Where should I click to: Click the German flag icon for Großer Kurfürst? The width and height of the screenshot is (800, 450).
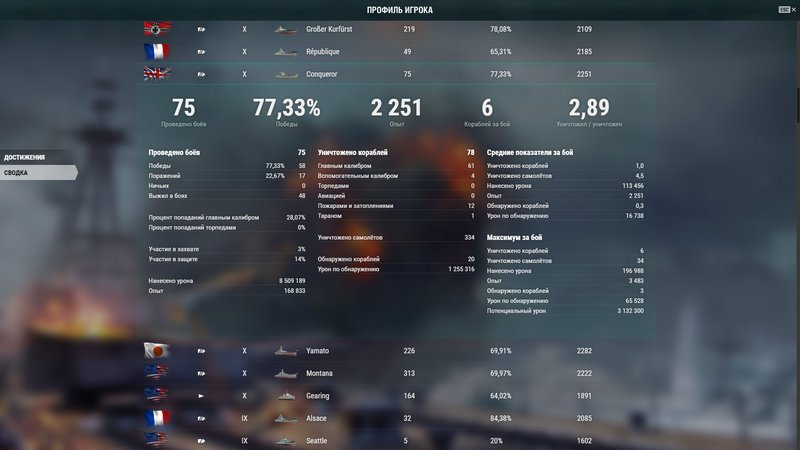coord(157,29)
